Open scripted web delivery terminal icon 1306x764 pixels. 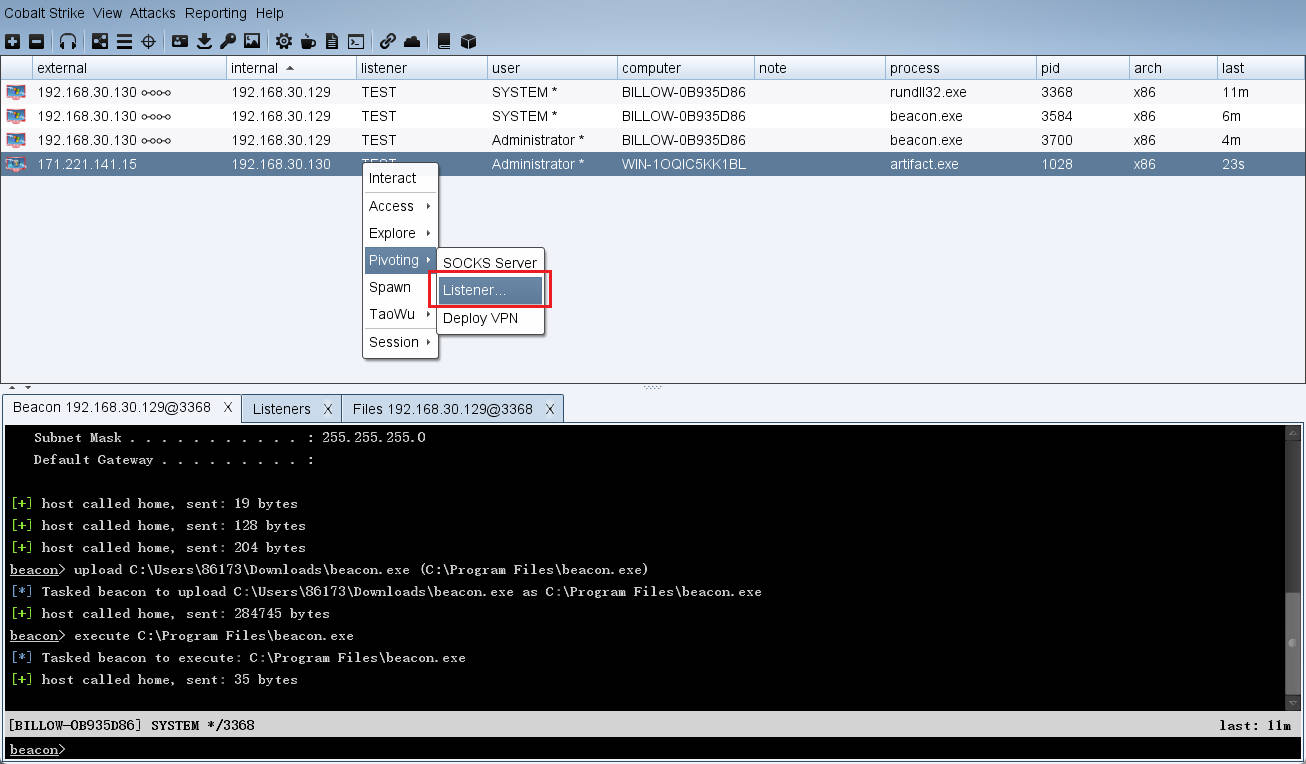point(356,41)
